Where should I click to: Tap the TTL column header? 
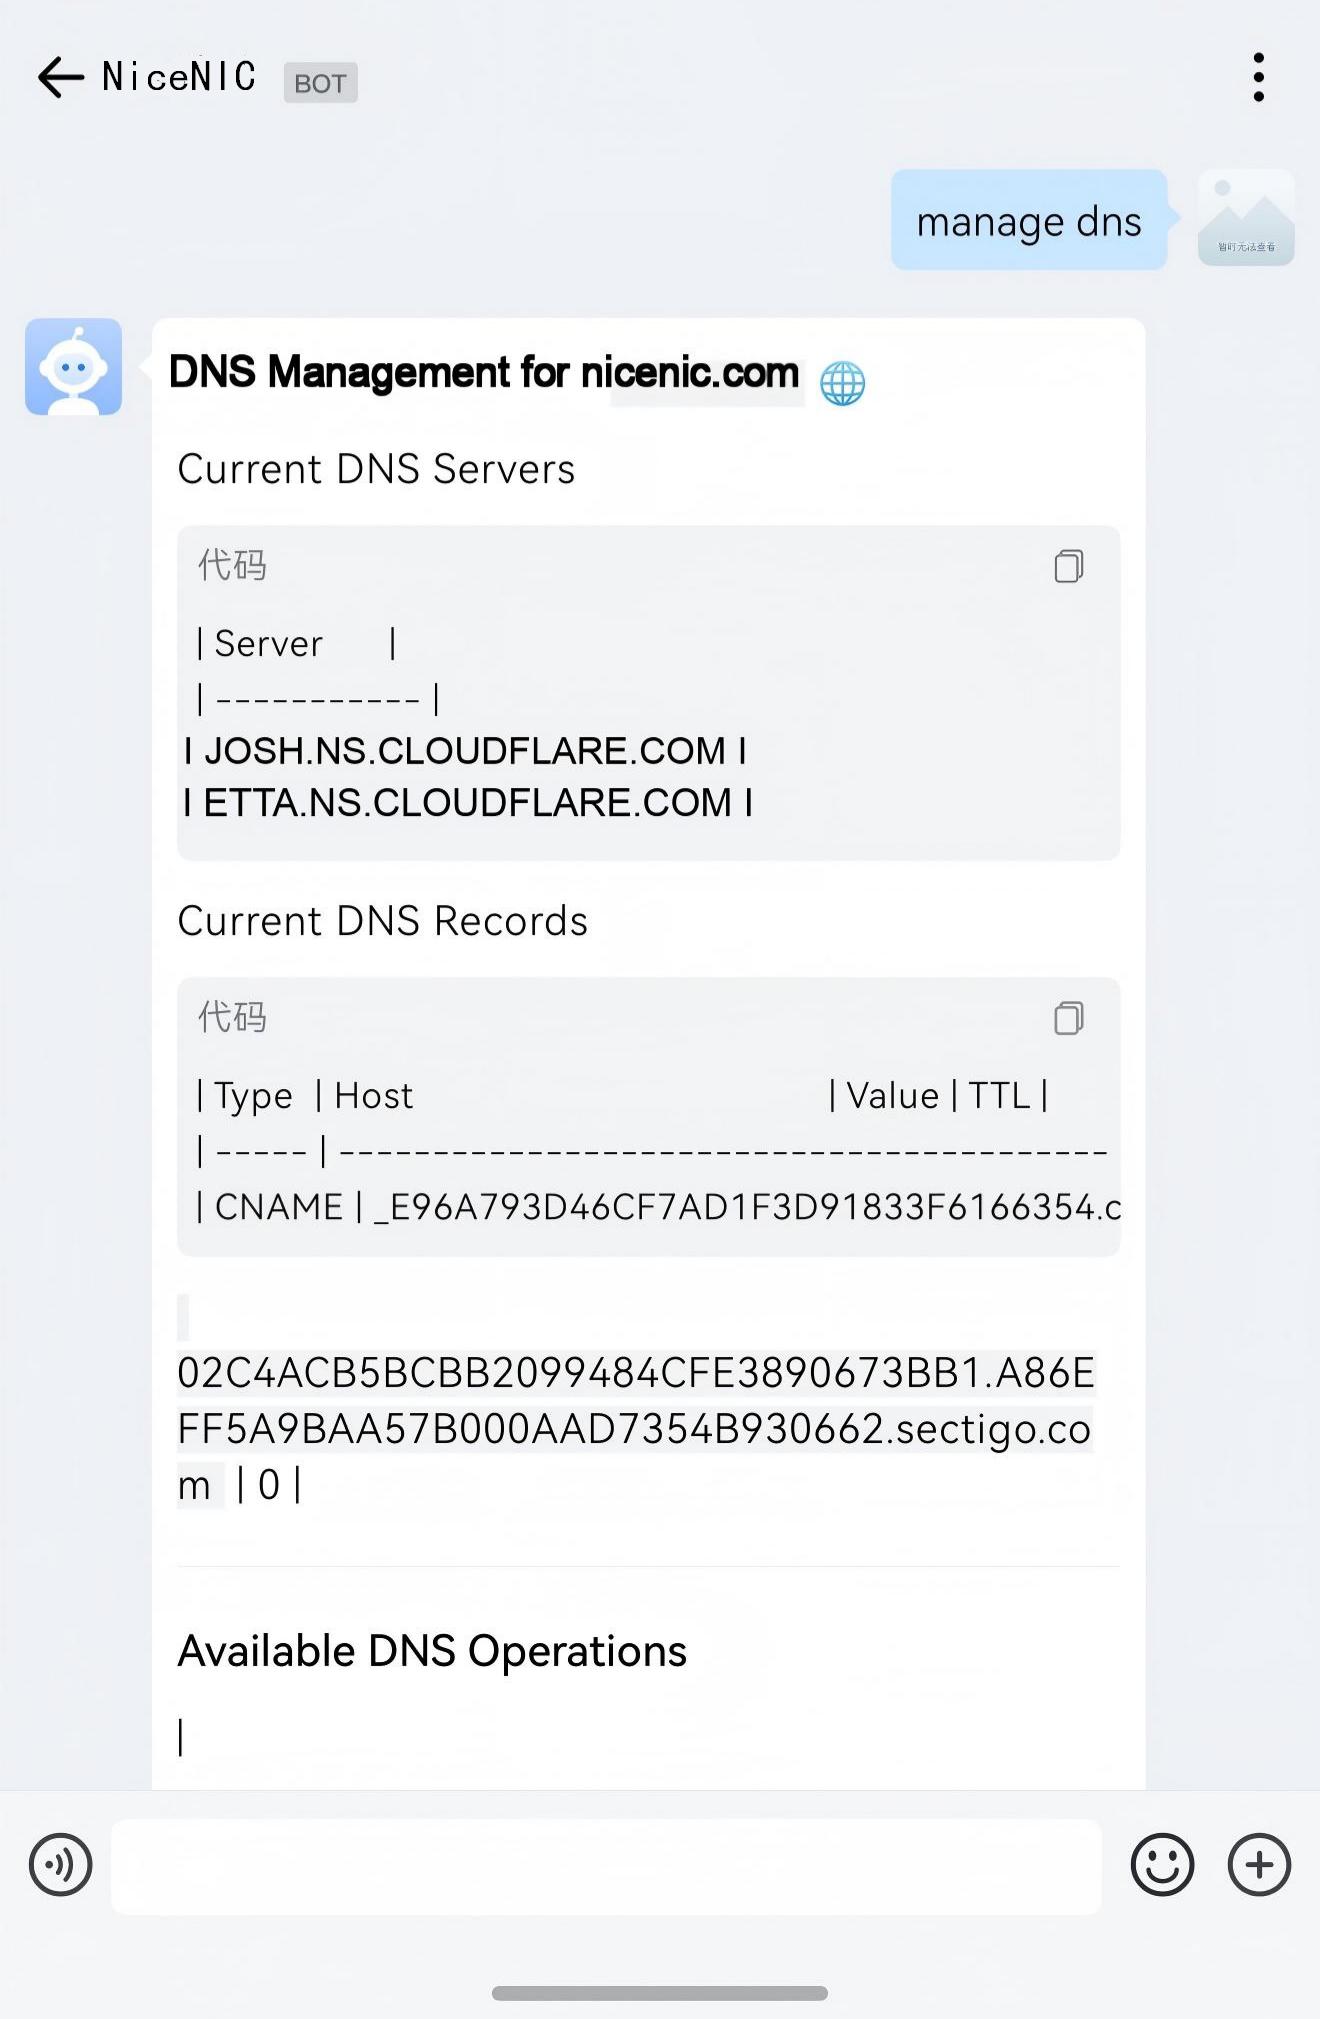[x=999, y=1096]
